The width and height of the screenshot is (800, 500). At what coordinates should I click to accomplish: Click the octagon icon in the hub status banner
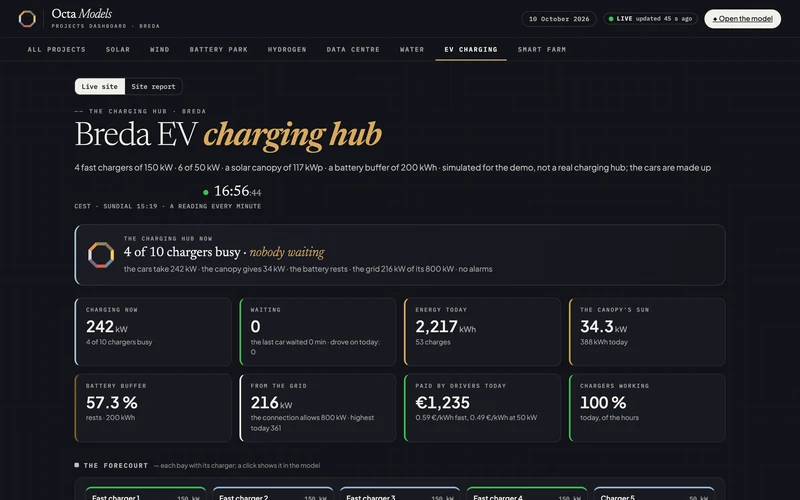(101, 255)
